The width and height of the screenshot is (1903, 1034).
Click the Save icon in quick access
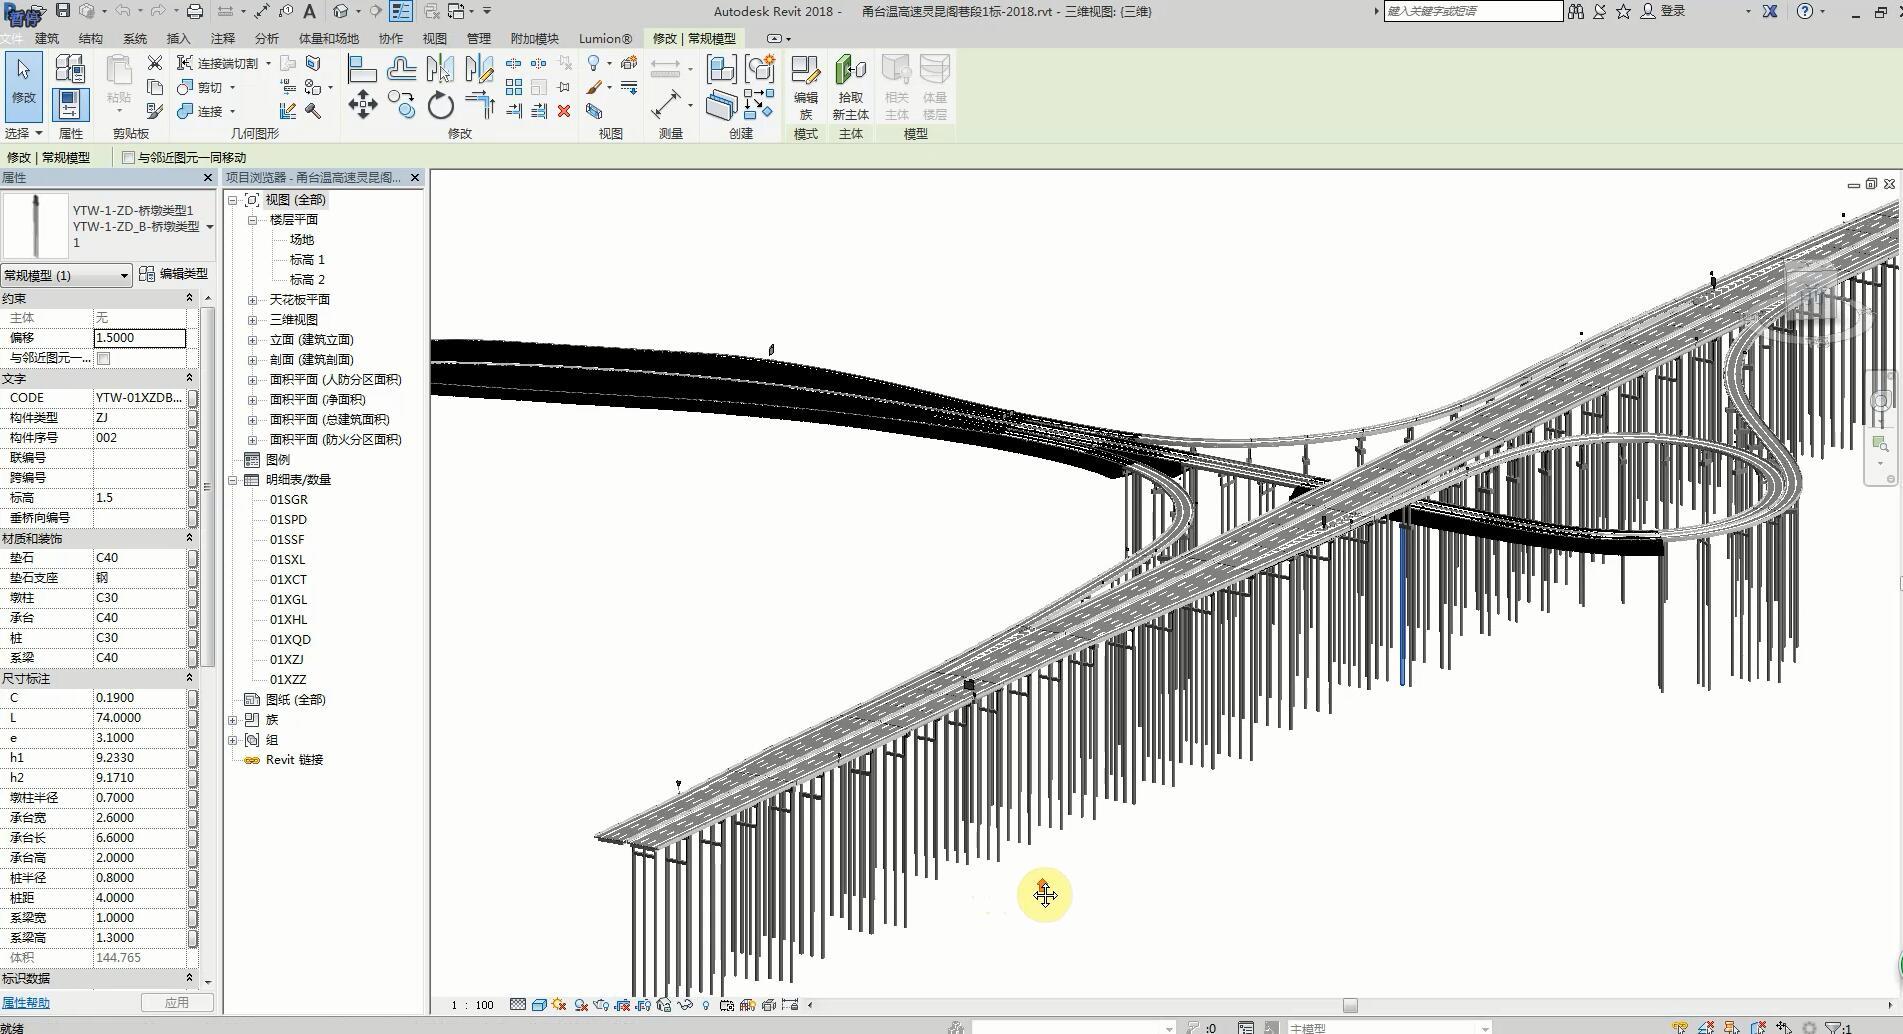coord(62,11)
